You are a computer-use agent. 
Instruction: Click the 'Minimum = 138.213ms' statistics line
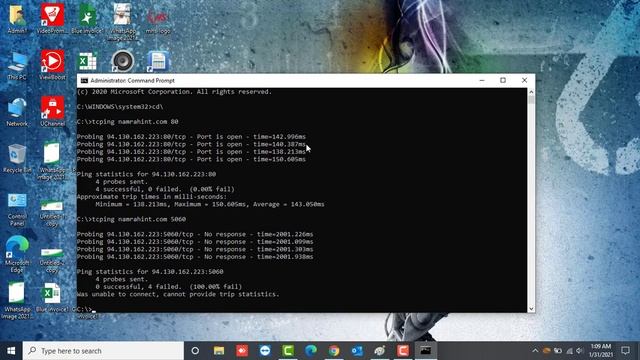pos(210,204)
